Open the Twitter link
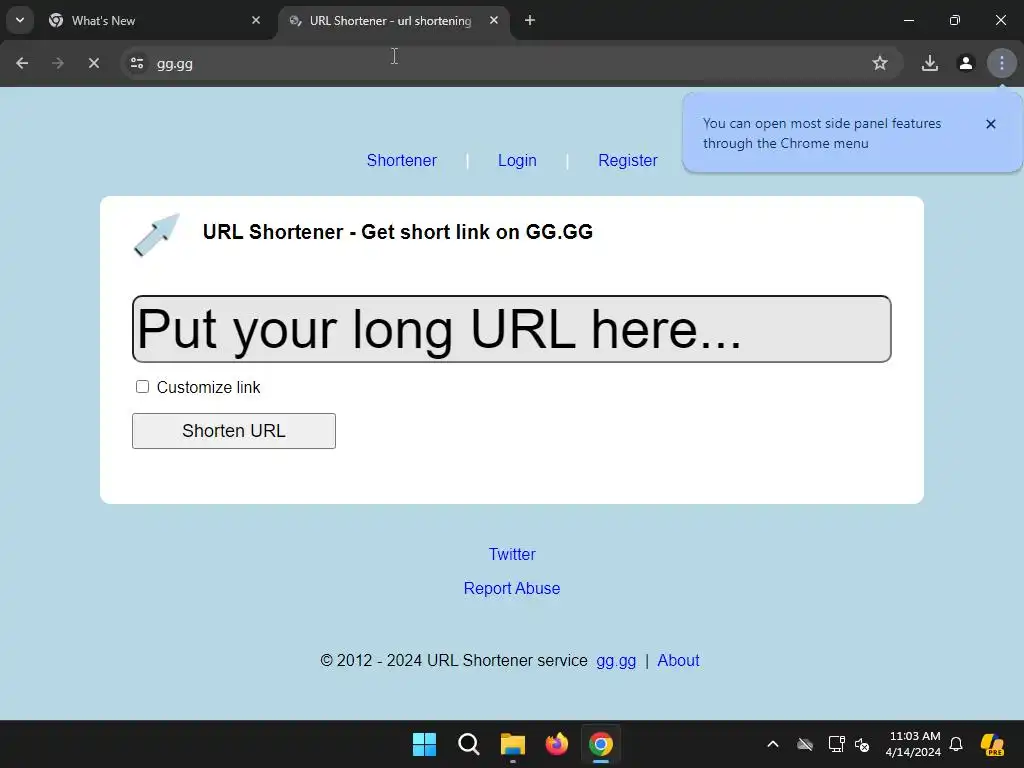Viewport: 1024px width, 768px height. coord(512,554)
